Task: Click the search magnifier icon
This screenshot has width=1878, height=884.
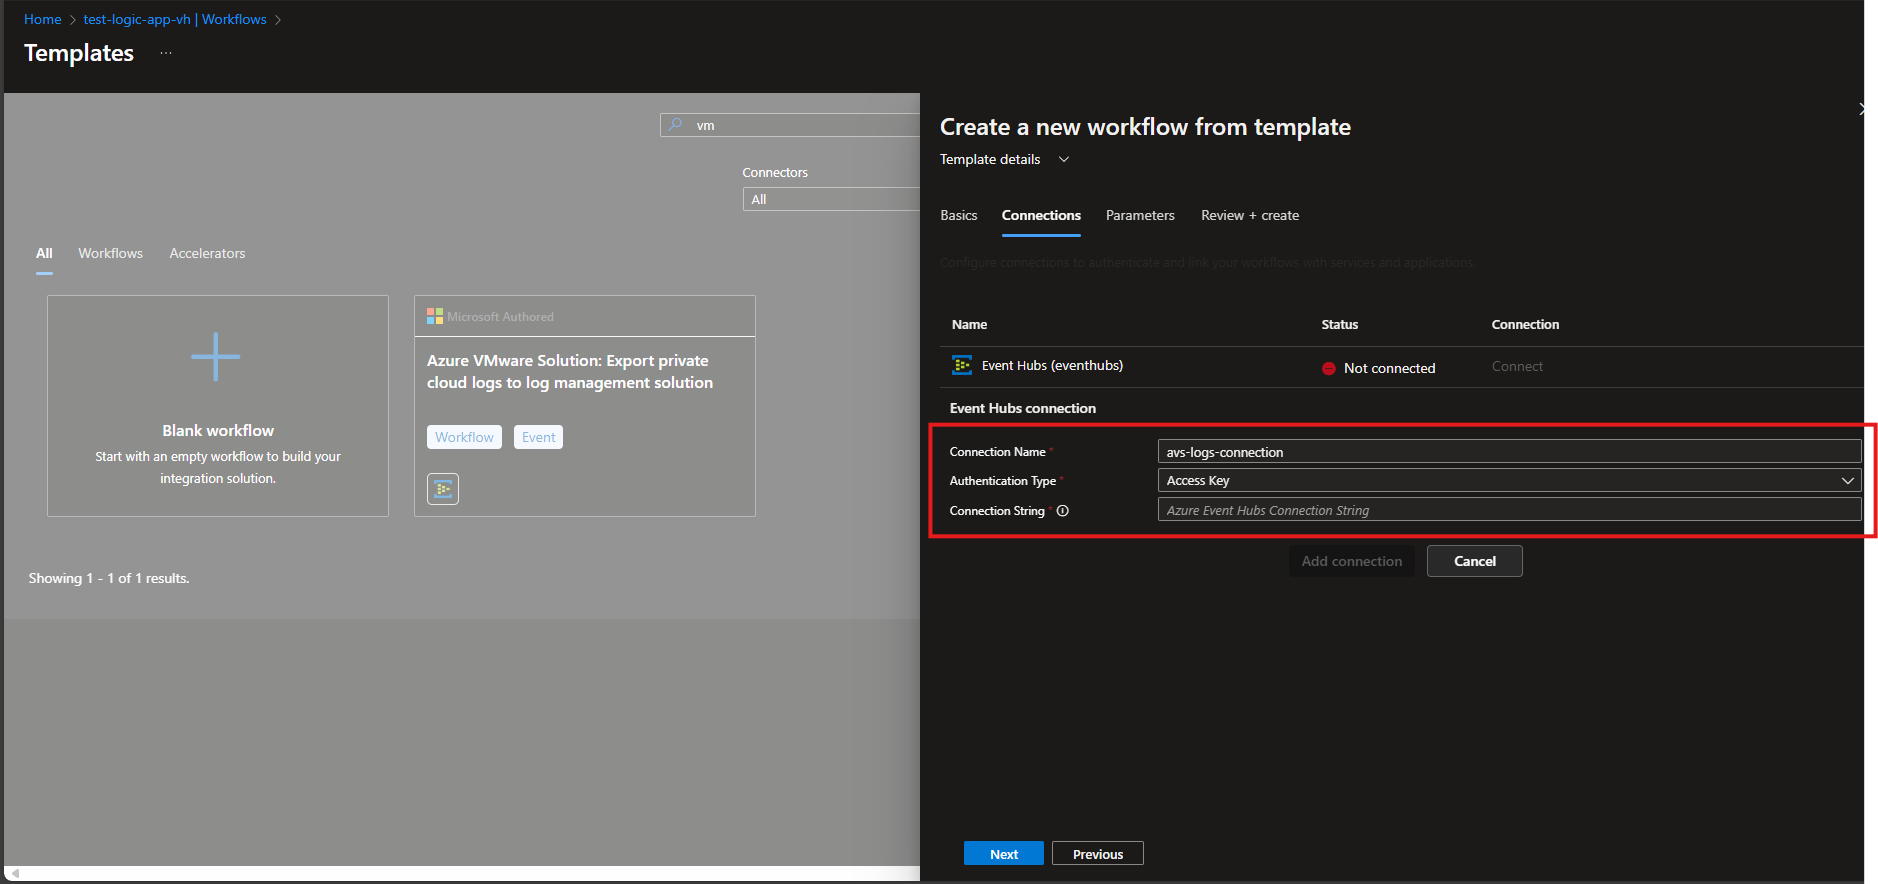Action: [x=676, y=125]
